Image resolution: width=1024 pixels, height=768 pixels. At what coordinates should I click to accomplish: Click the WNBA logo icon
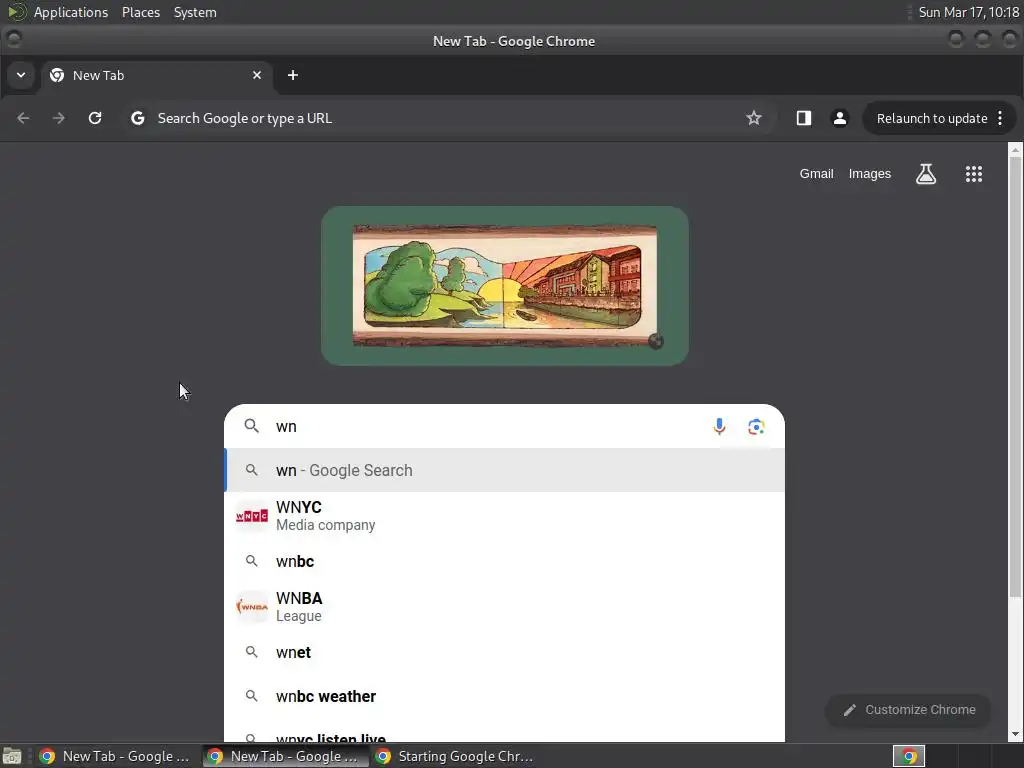tap(251, 607)
